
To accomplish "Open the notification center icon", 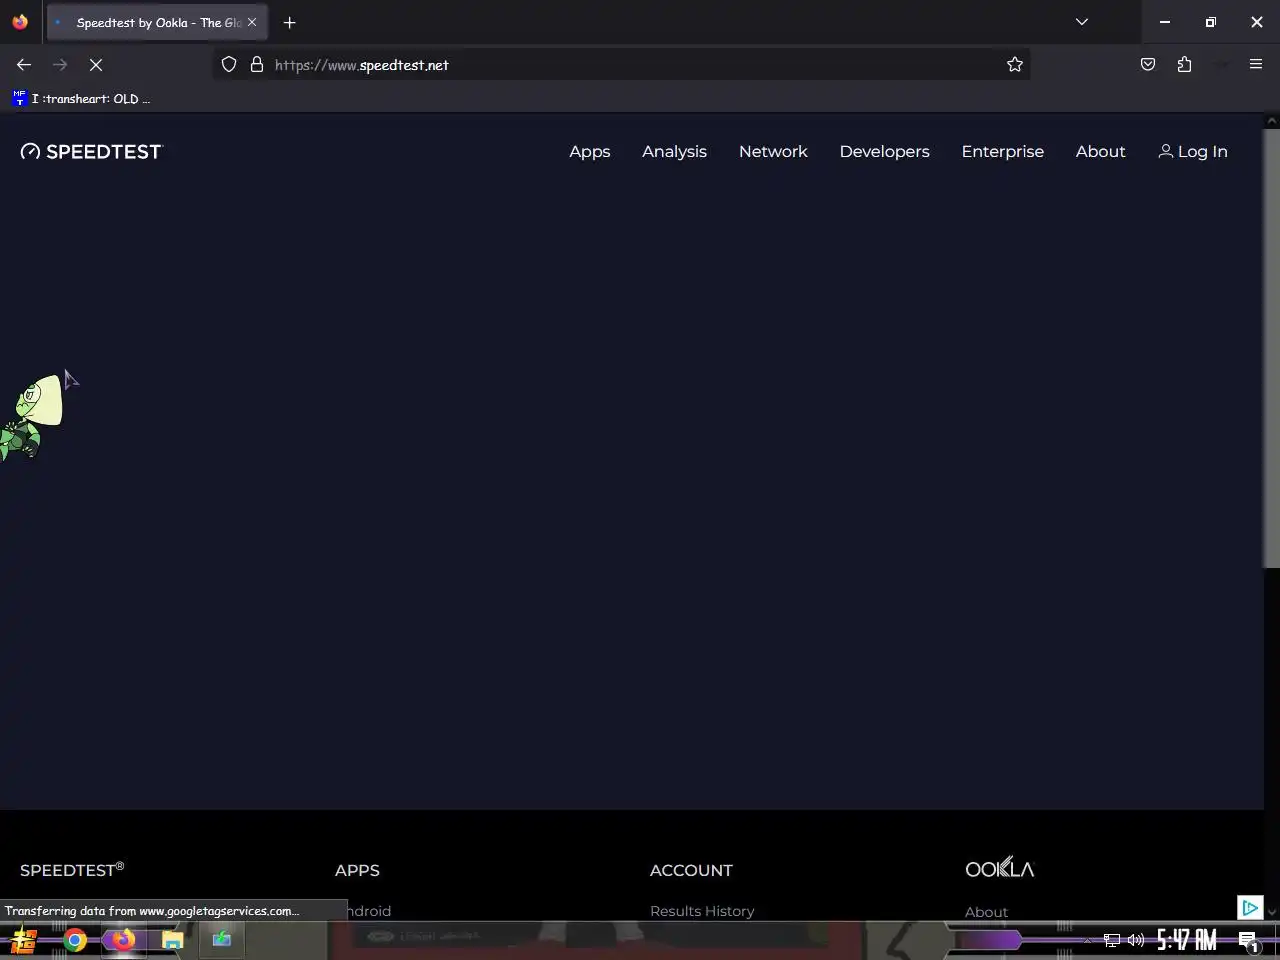I will tap(1249, 940).
